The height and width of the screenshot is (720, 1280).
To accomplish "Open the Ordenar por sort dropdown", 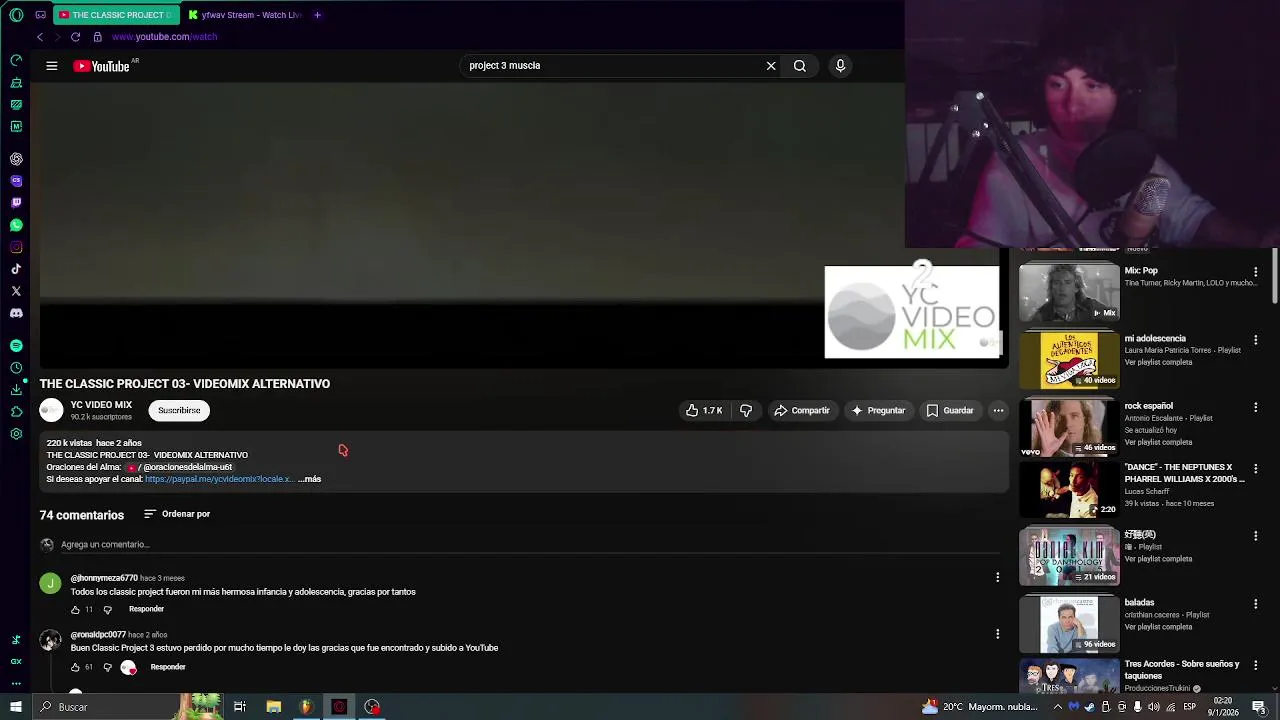I will 177,514.
